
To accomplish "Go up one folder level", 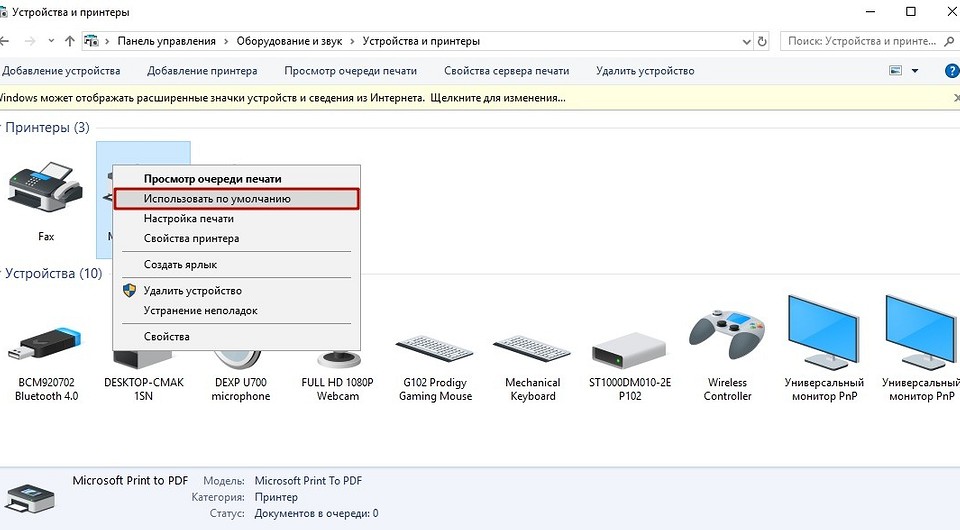I will click(70, 42).
